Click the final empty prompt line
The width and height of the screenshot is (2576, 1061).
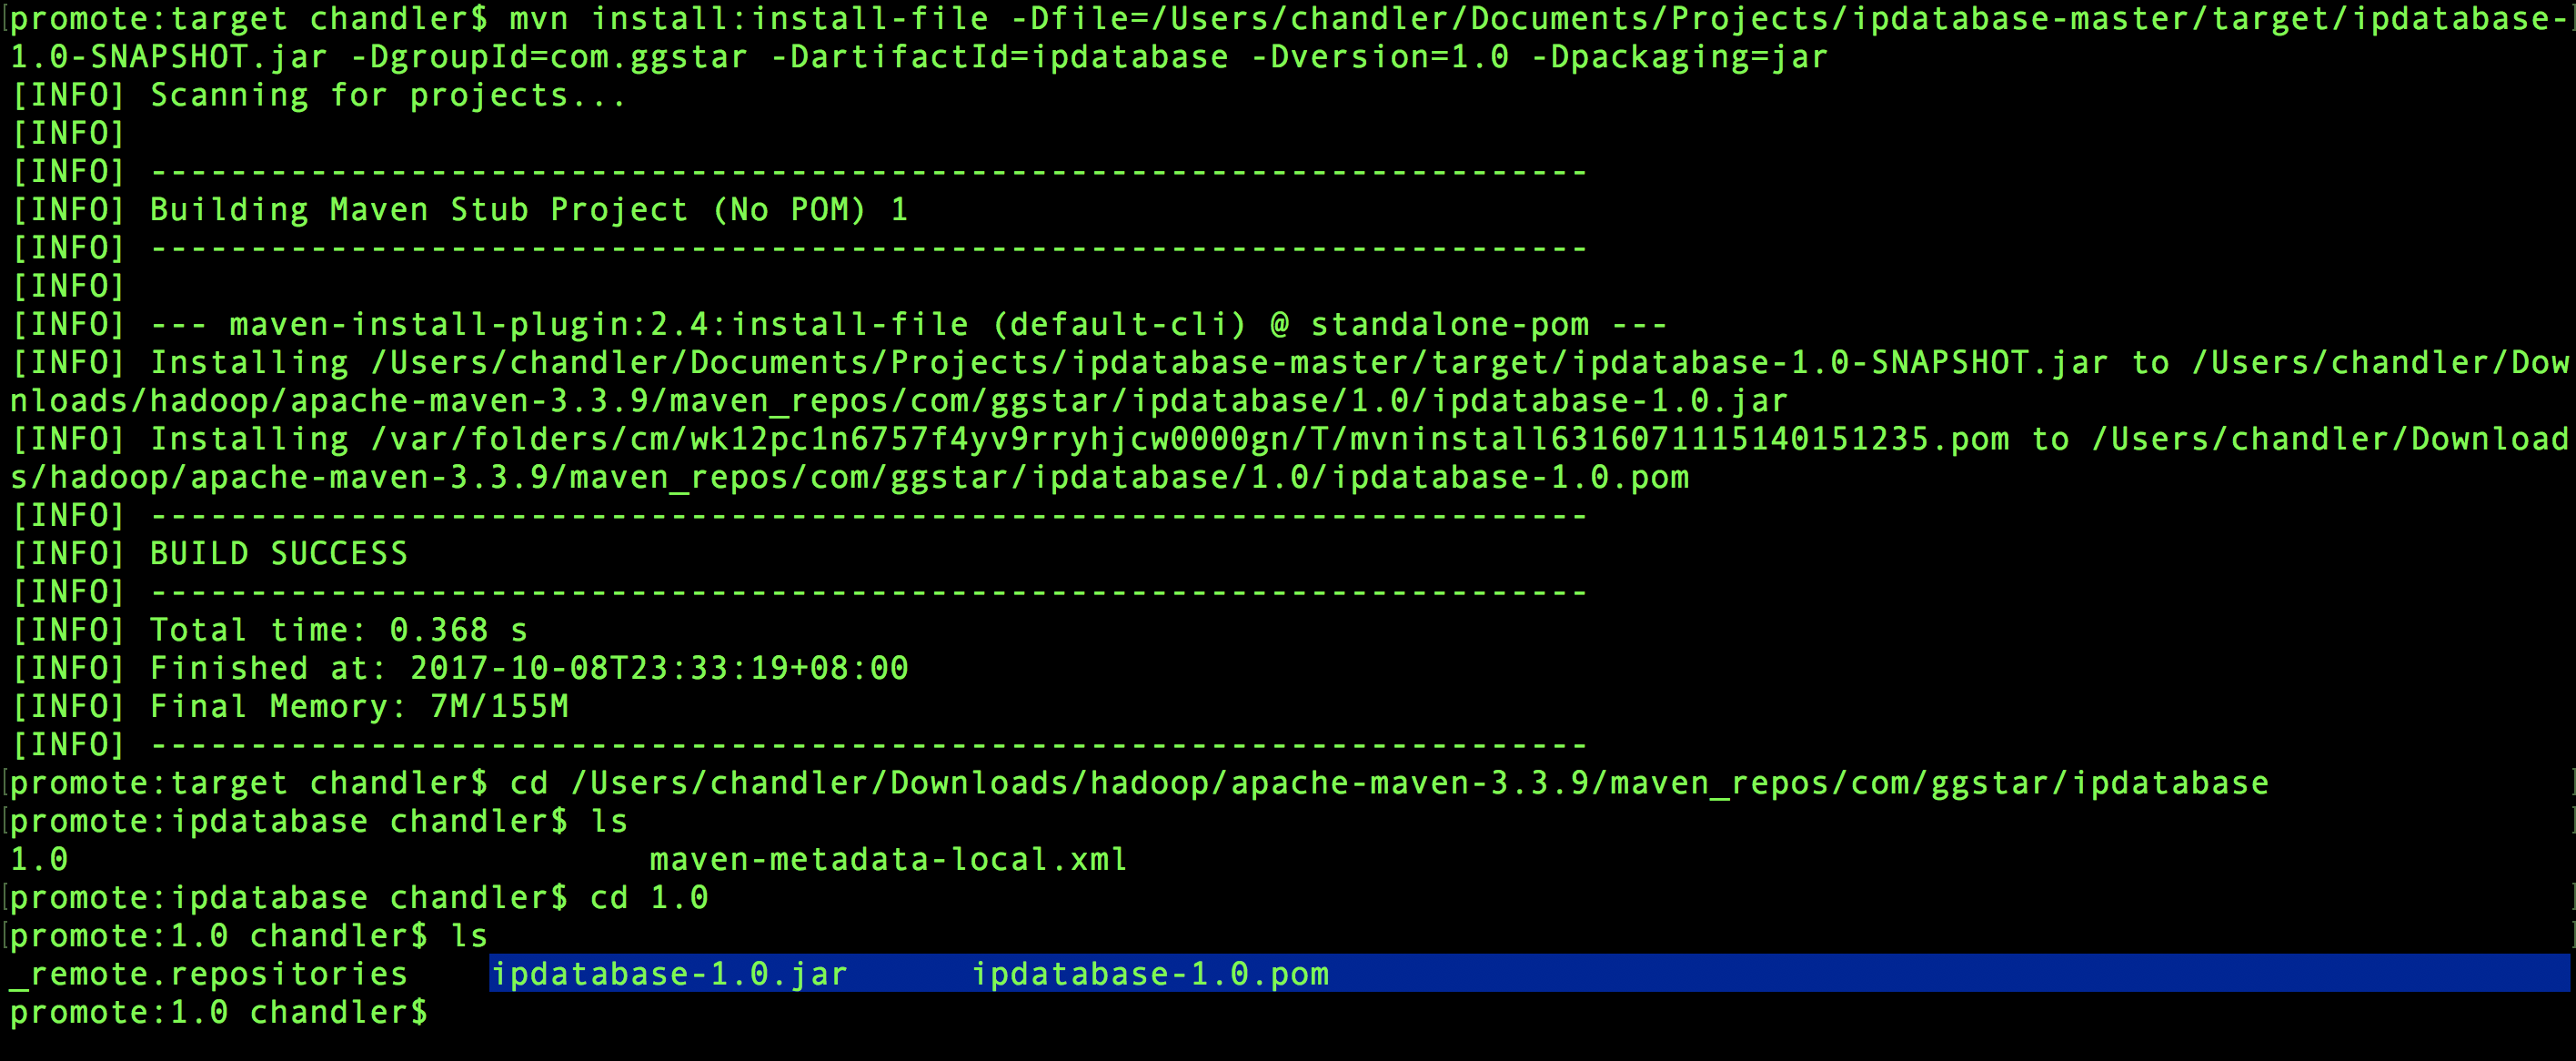(218, 1012)
